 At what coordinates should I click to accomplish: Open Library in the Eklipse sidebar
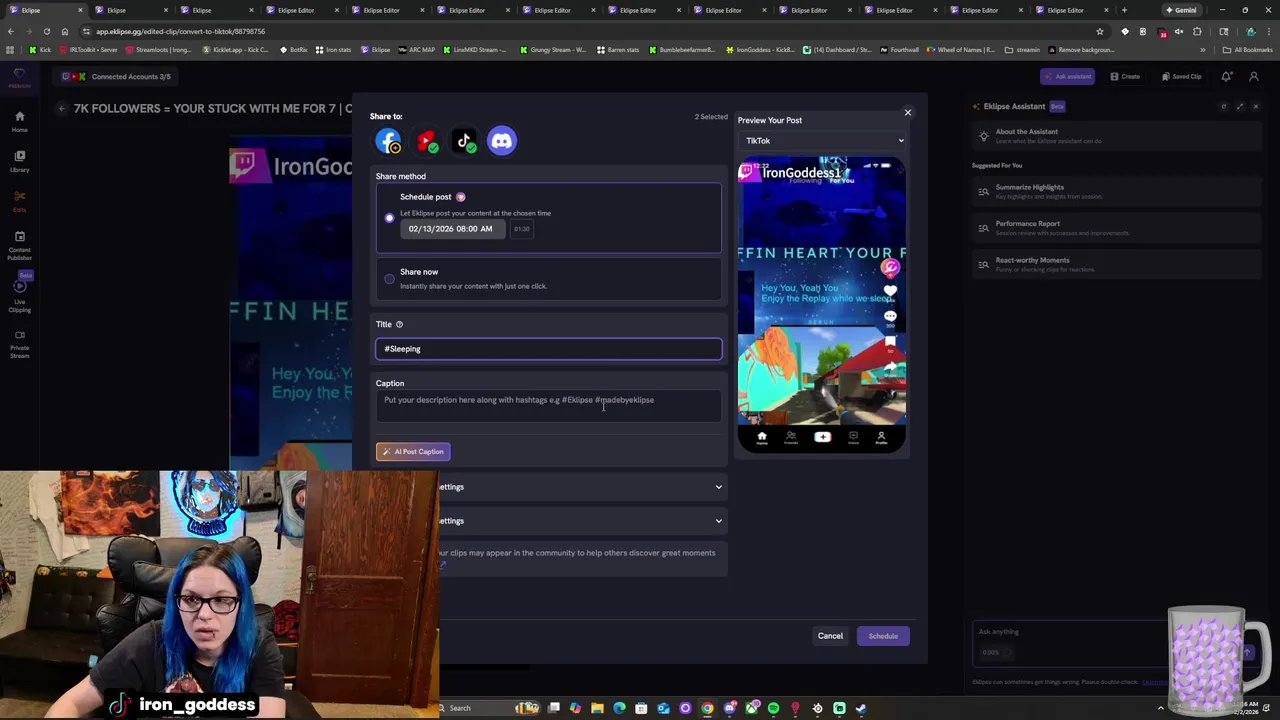tap(19, 161)
